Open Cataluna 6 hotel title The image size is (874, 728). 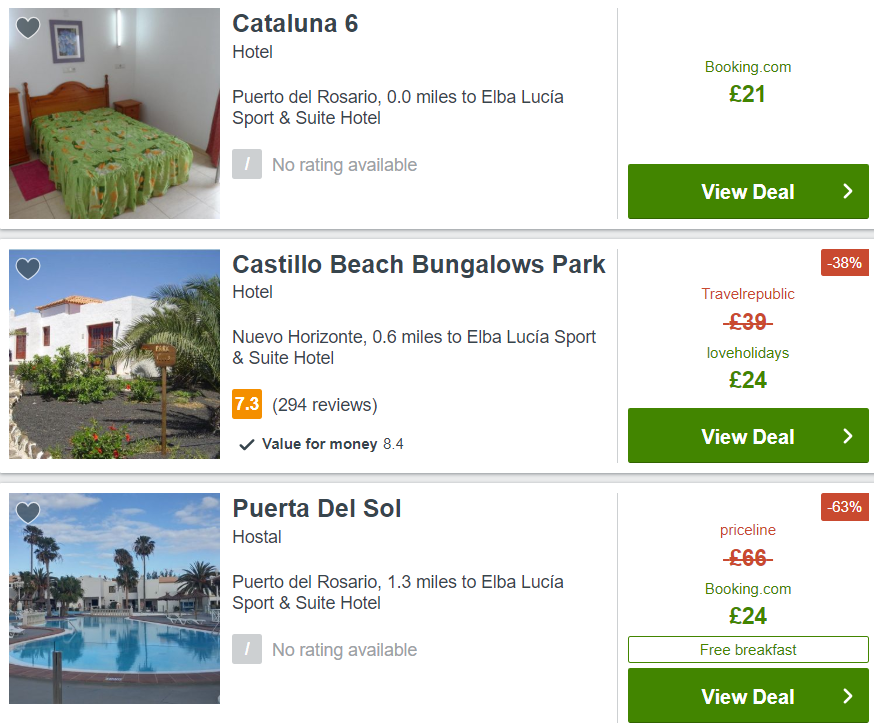[295, 23]
